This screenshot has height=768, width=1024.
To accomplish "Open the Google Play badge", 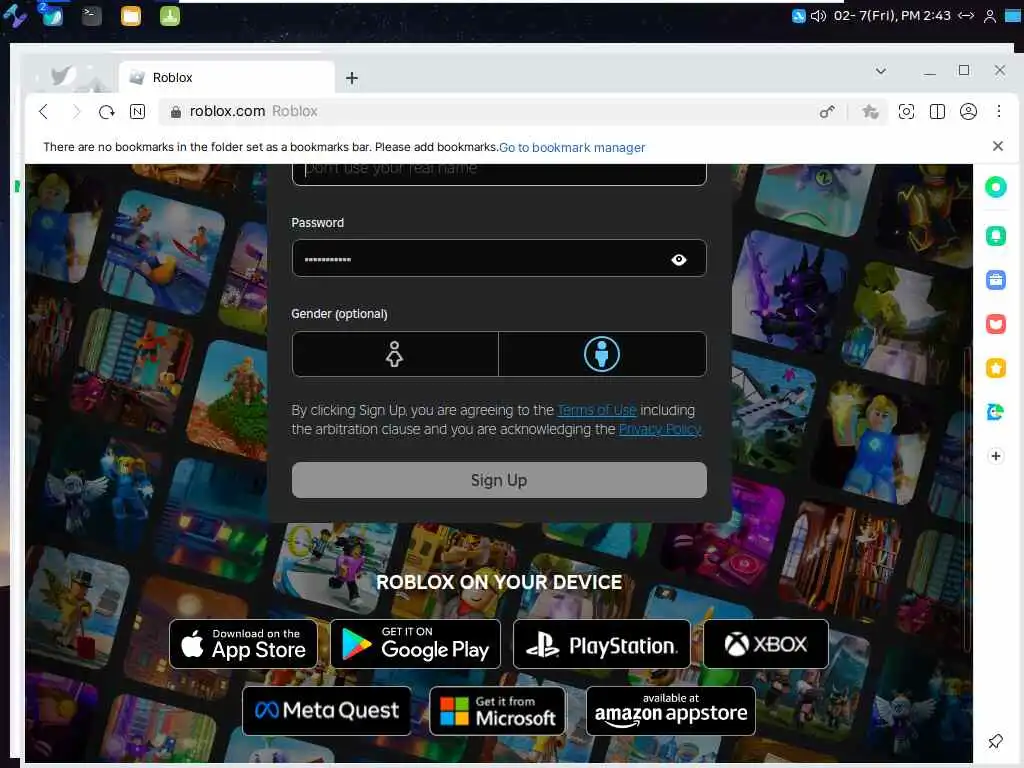I will (415, 644).
